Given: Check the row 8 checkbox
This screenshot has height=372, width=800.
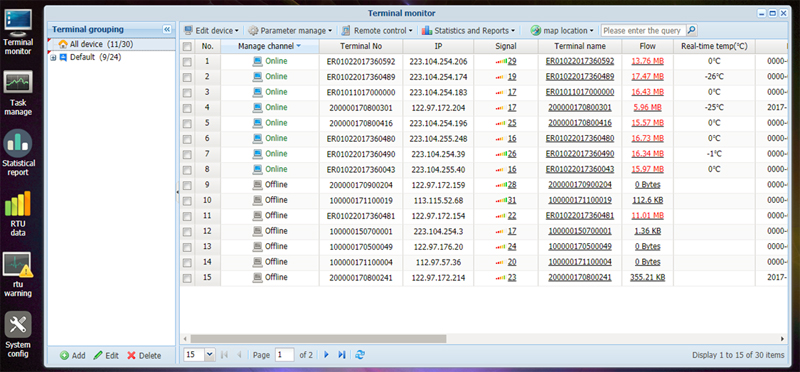Looking at the screenshot, I should click(187, 170).
